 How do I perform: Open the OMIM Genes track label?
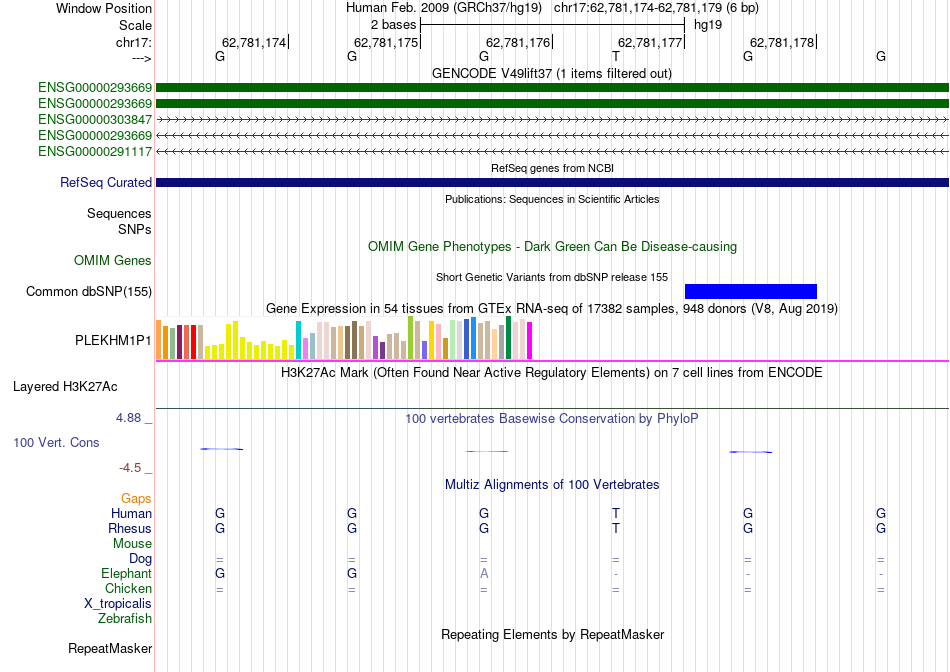click(x=113, y=261)
